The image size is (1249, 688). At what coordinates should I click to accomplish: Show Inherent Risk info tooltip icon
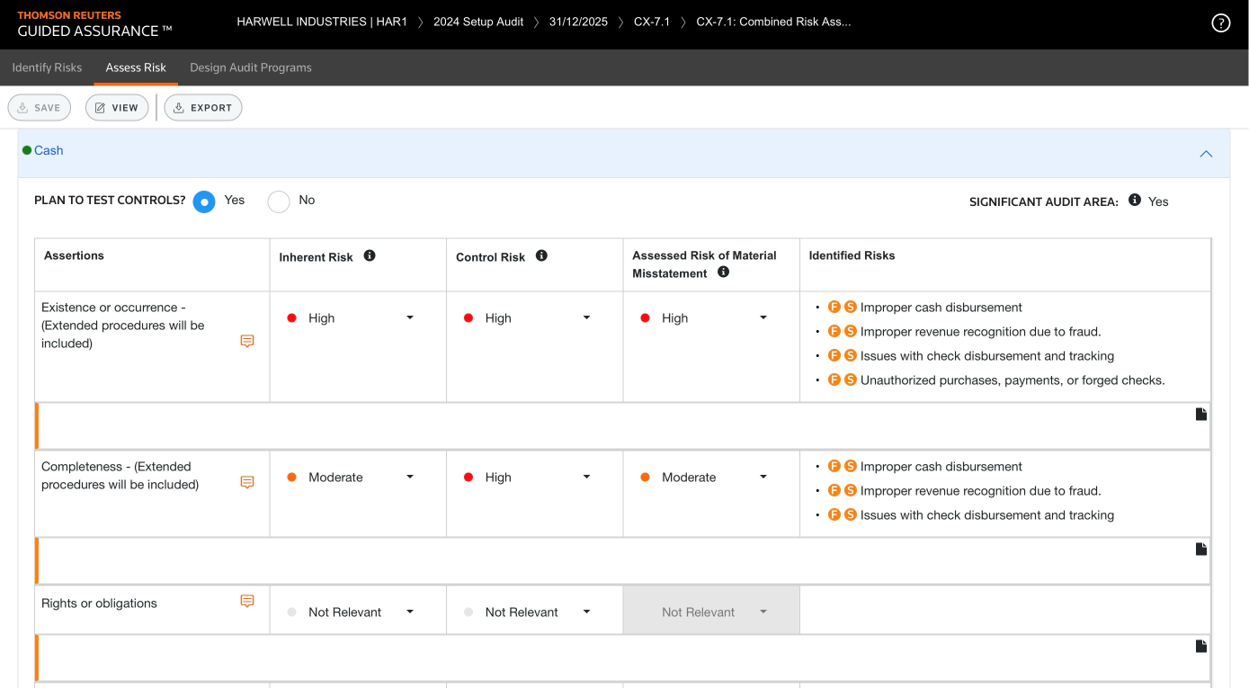click(370, 256)
